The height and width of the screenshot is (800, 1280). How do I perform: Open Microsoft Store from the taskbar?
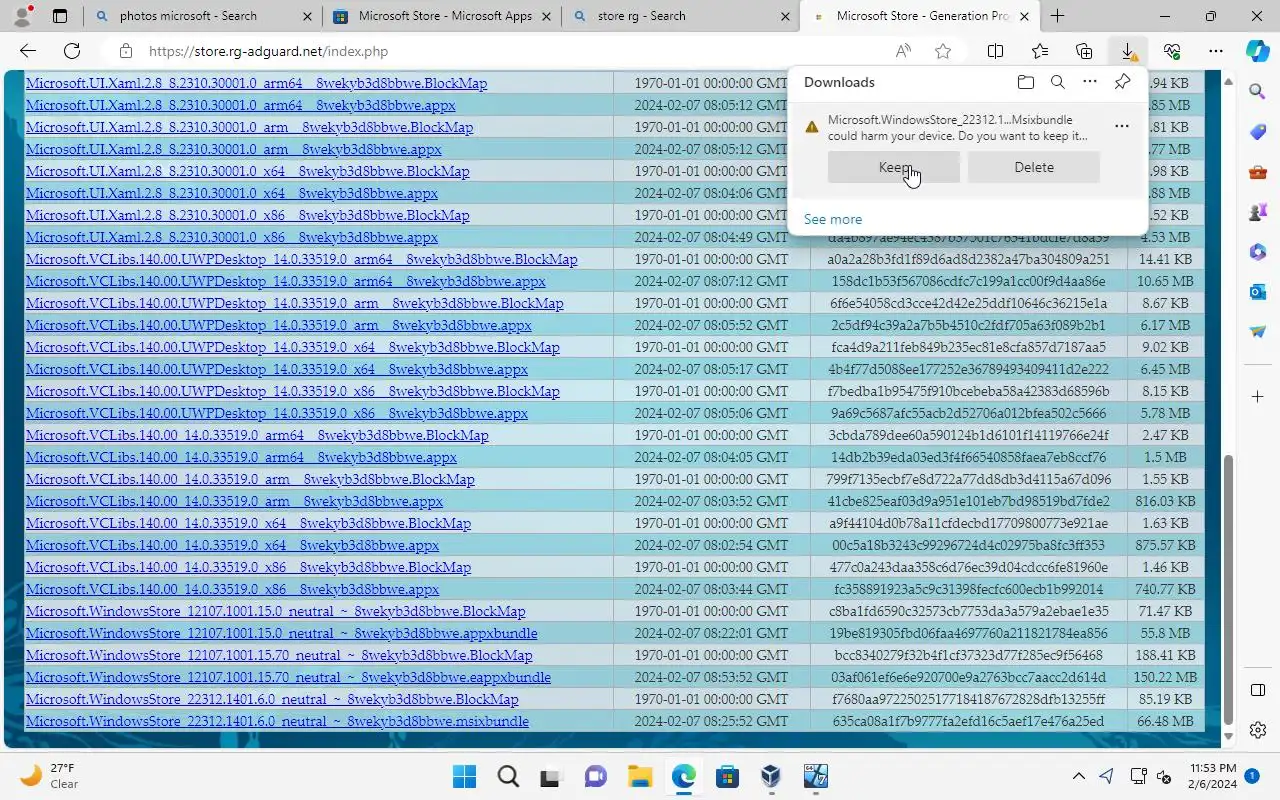728,776
